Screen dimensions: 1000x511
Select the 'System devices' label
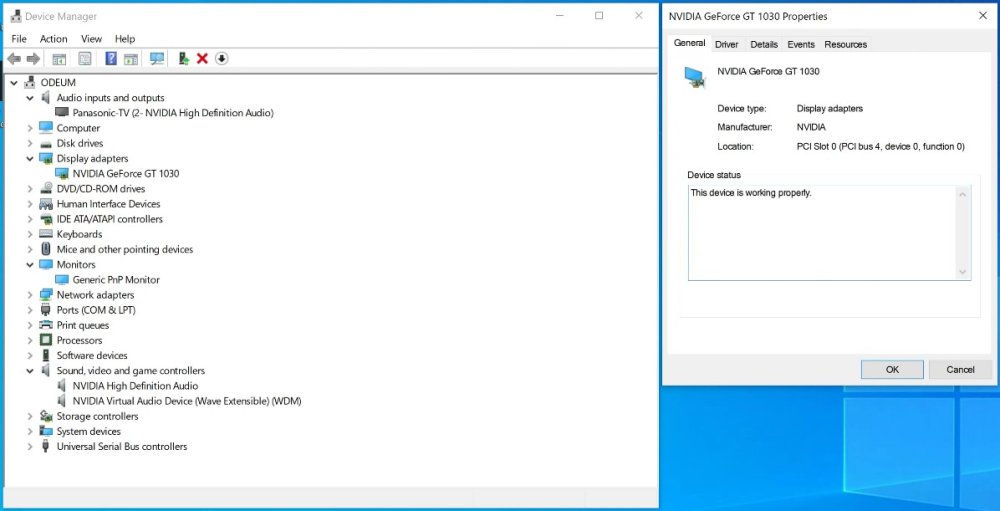click(89, 431)
